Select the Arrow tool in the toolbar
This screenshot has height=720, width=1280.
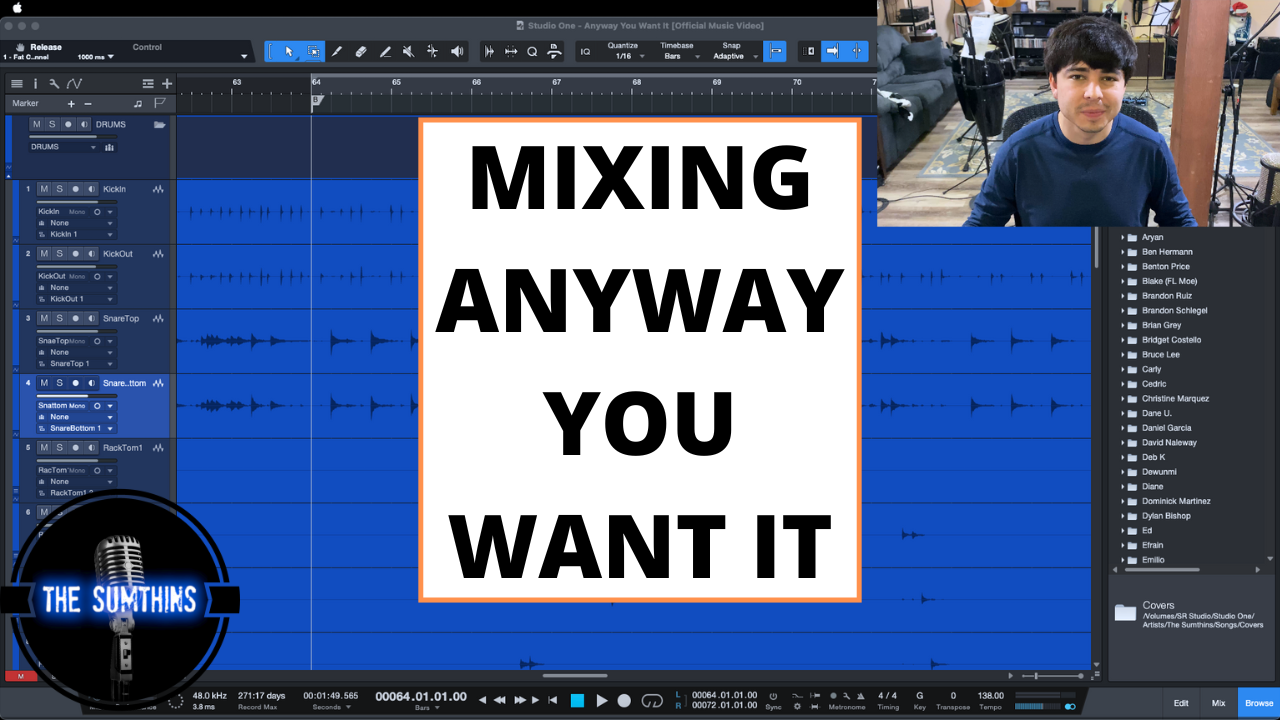(289, 51)
